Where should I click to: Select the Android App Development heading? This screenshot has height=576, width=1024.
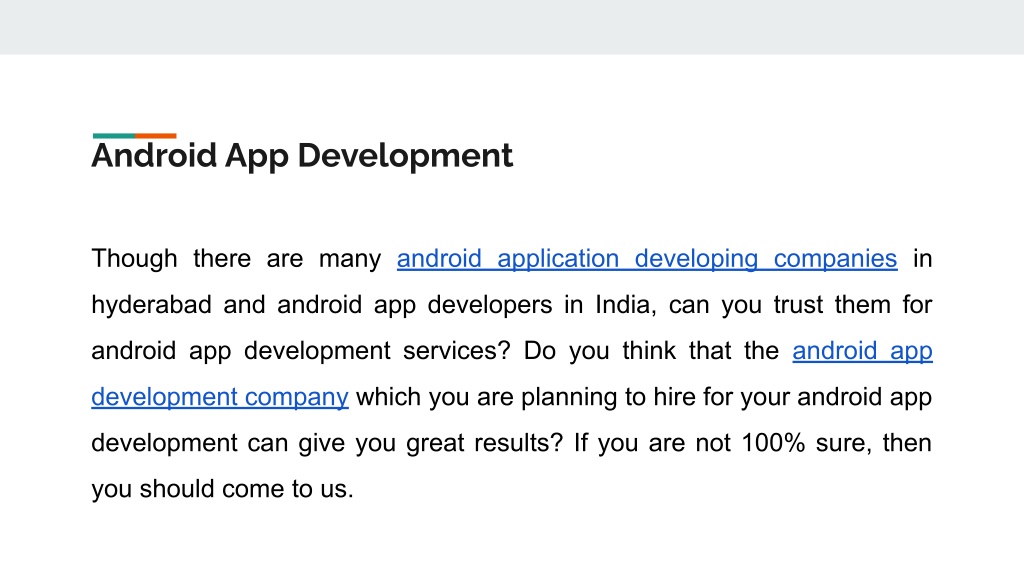click(302, 155)
